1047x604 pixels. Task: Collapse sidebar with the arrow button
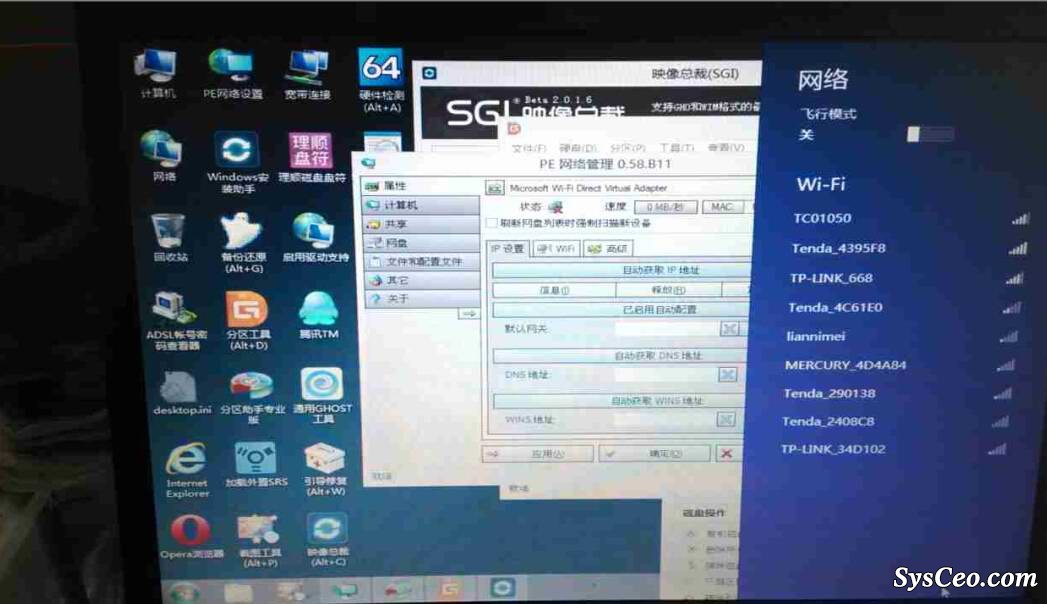(469, 313)
